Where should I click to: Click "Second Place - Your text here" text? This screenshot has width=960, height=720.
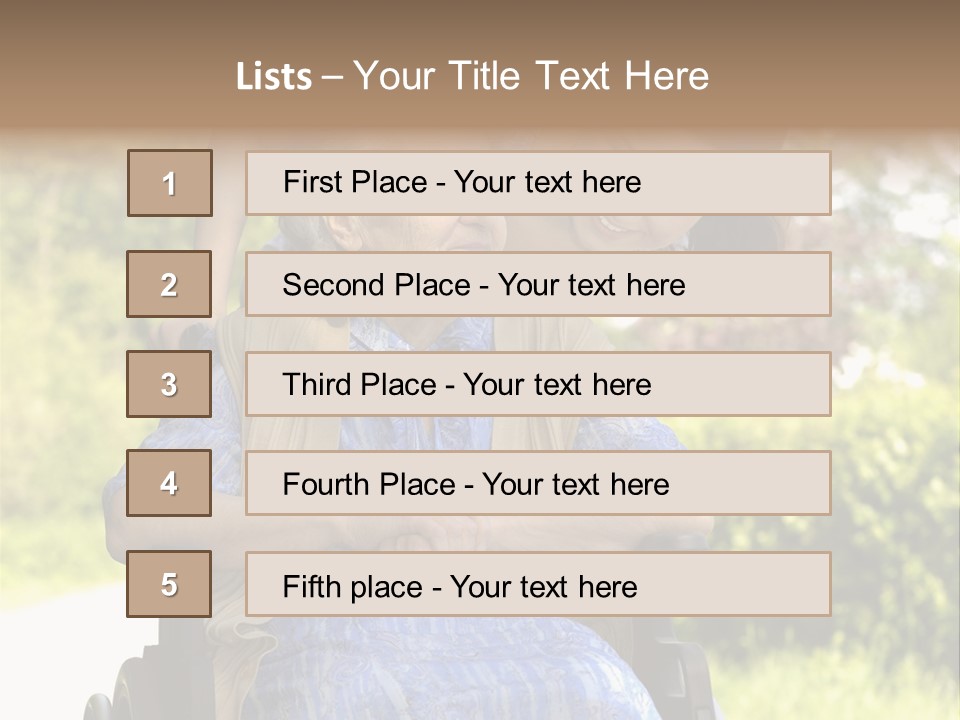[484, 285]
